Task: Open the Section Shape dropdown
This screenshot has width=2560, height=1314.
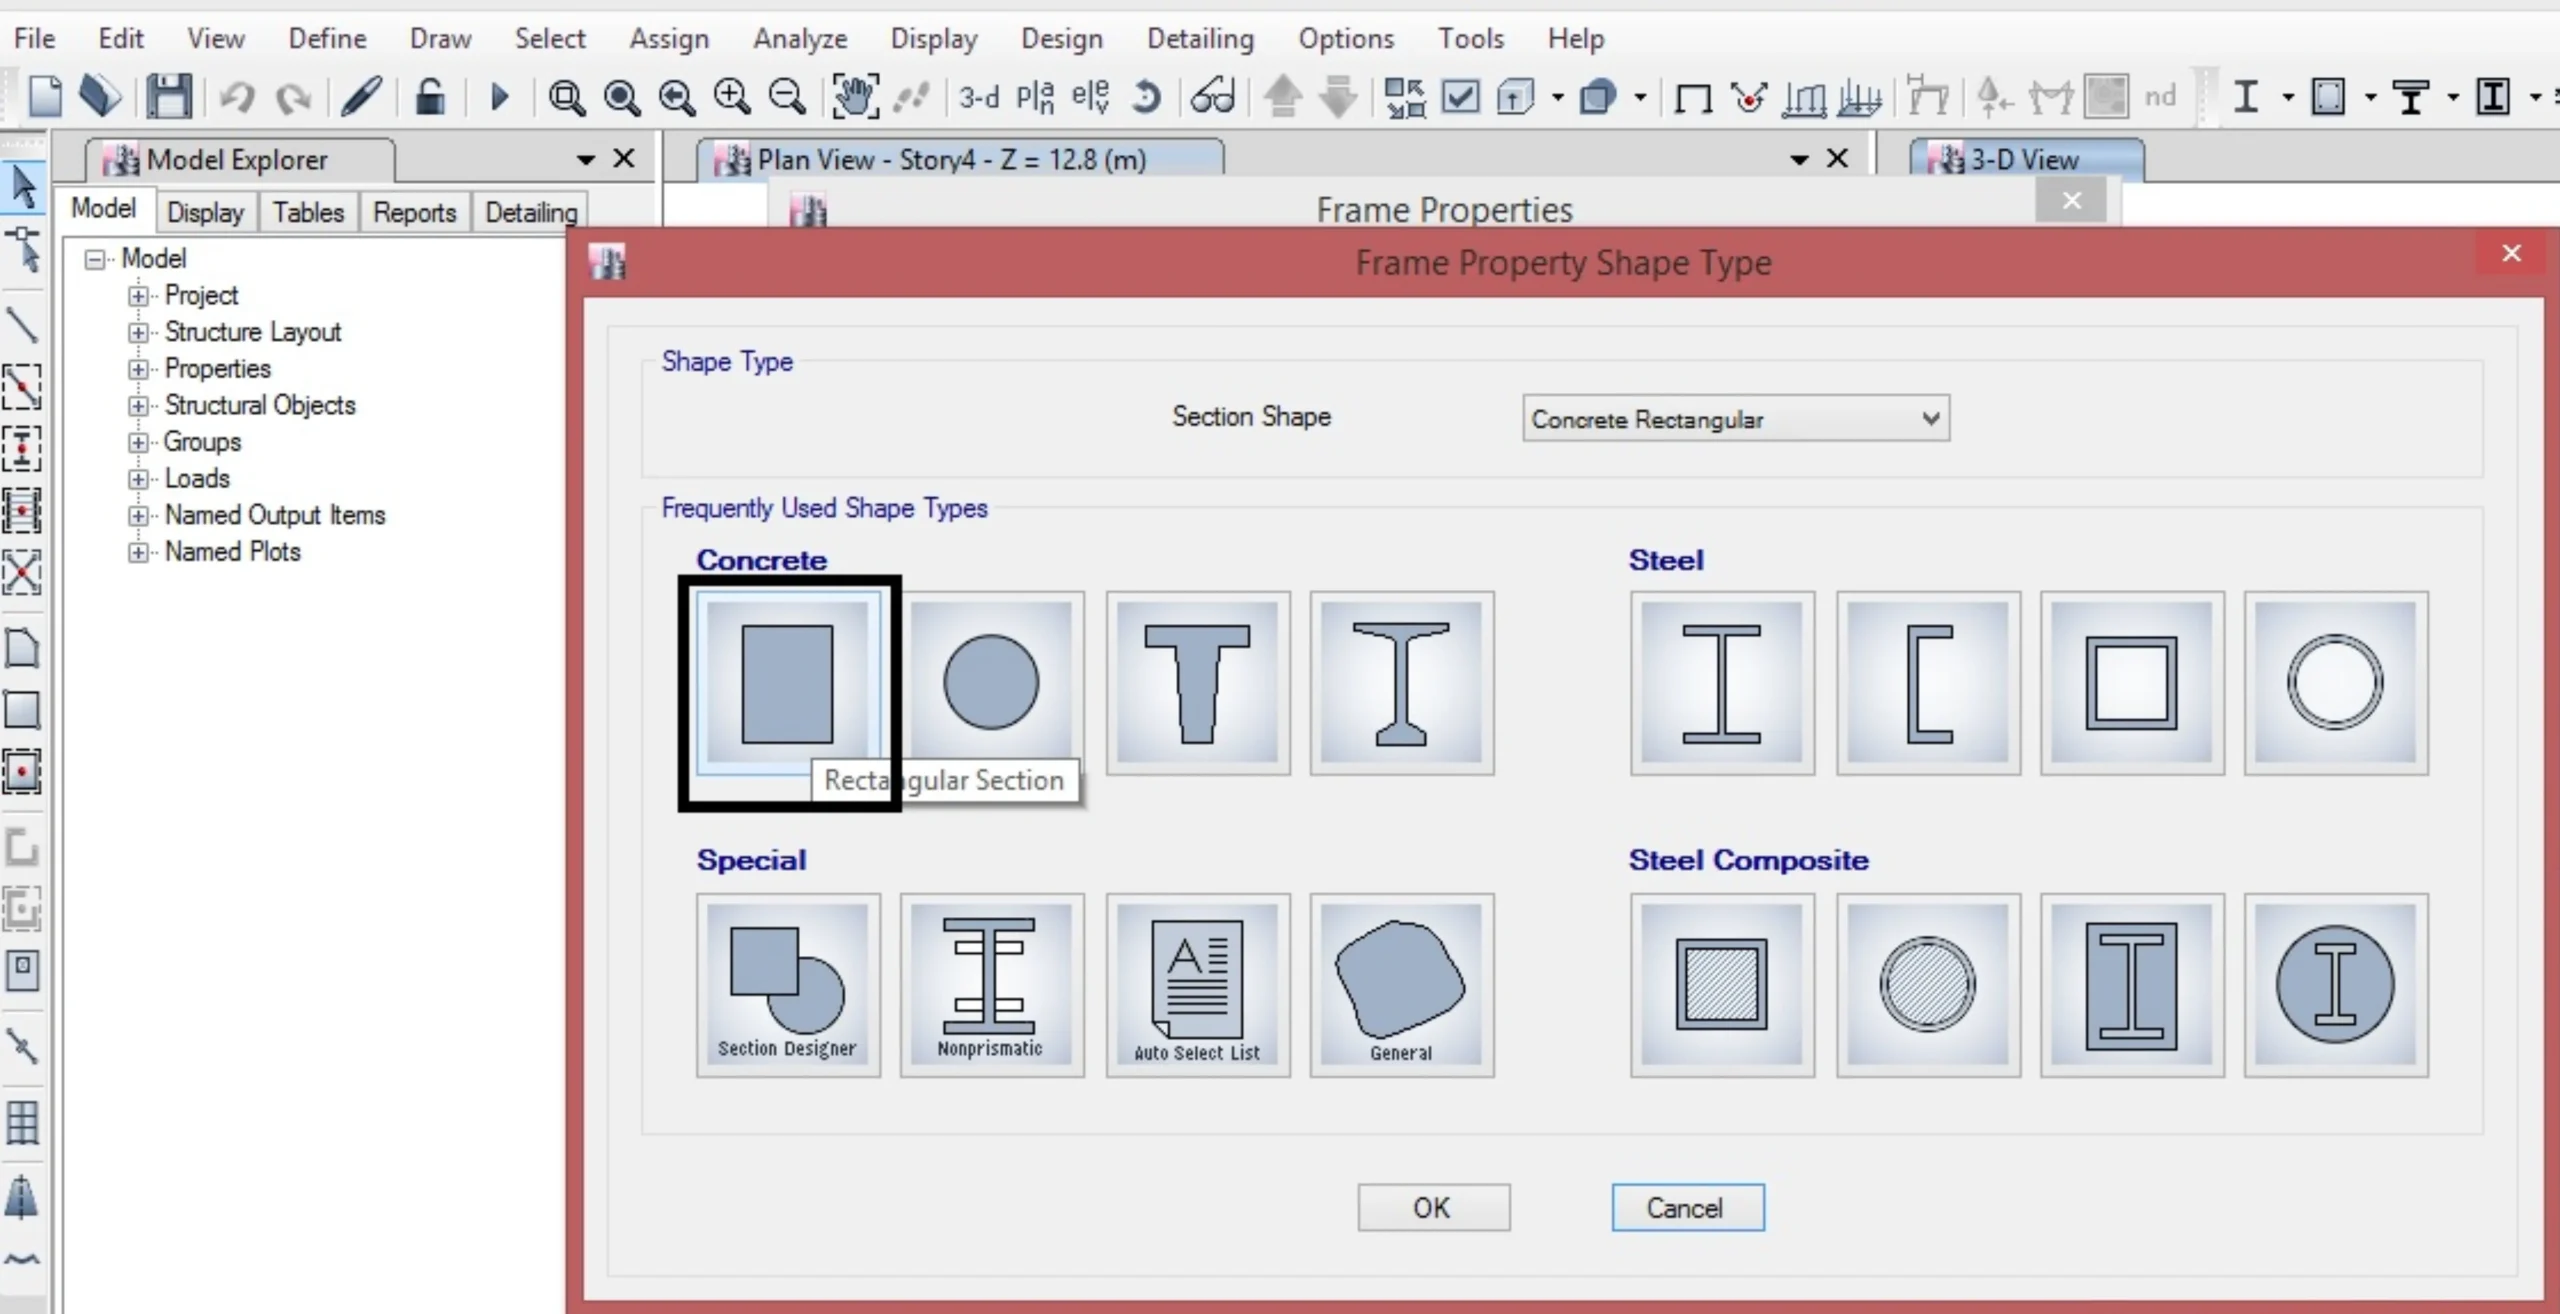Action: point(1735,419)
